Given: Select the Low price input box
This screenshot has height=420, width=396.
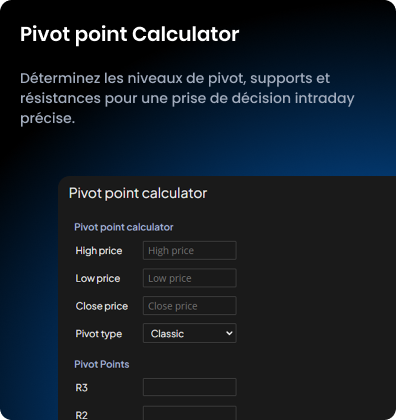Looking at the screenshot, I should coord(190,278).
